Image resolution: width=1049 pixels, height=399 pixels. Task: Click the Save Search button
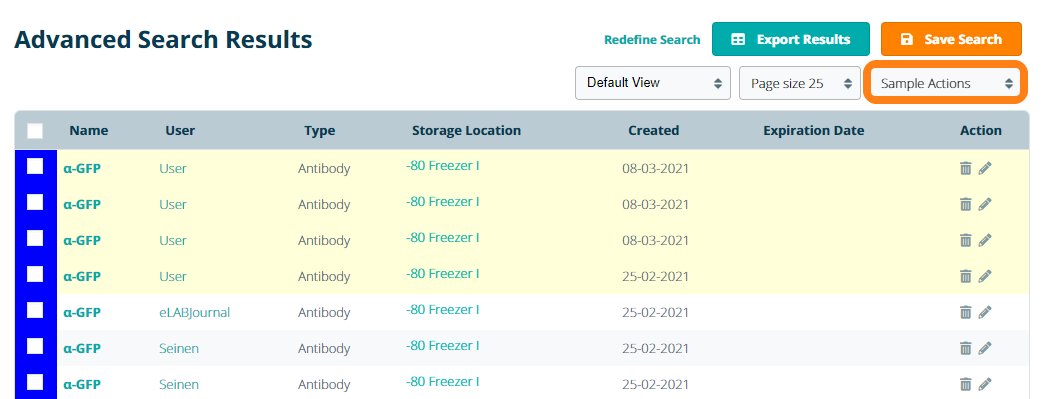[x=951, y=39]
